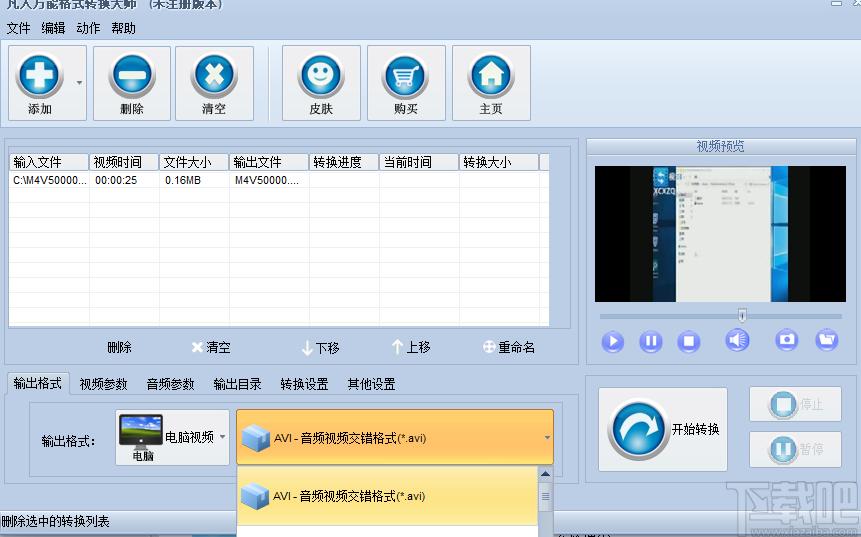Click the 转换进度 column header
Image resolution: width=861 pixels, height=537 pixels.
[344, 162]
